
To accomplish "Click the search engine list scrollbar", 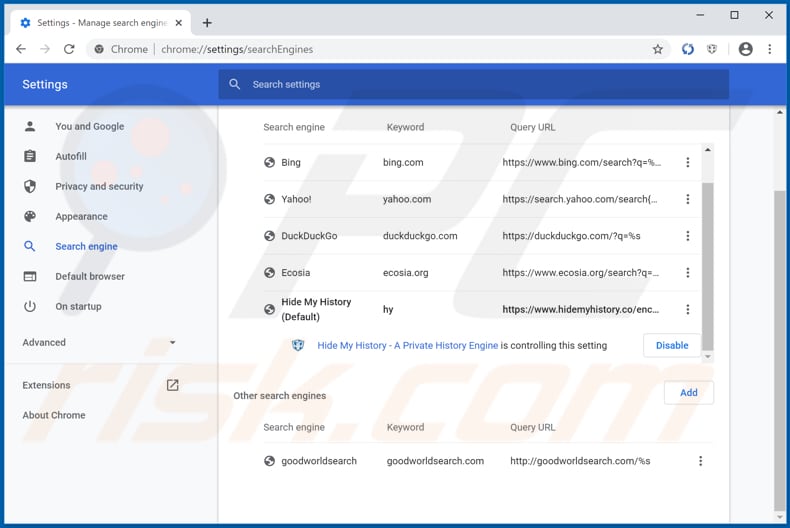I will [707, 266].
